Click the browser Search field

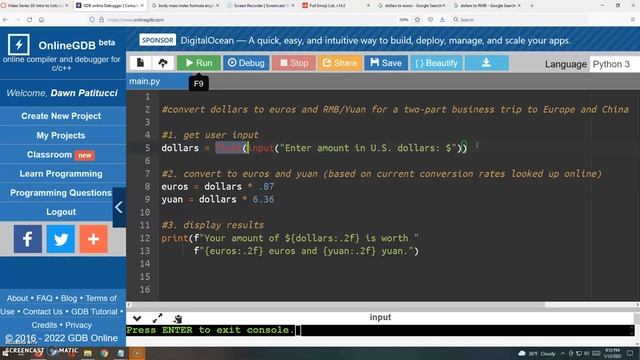(518, 20)
